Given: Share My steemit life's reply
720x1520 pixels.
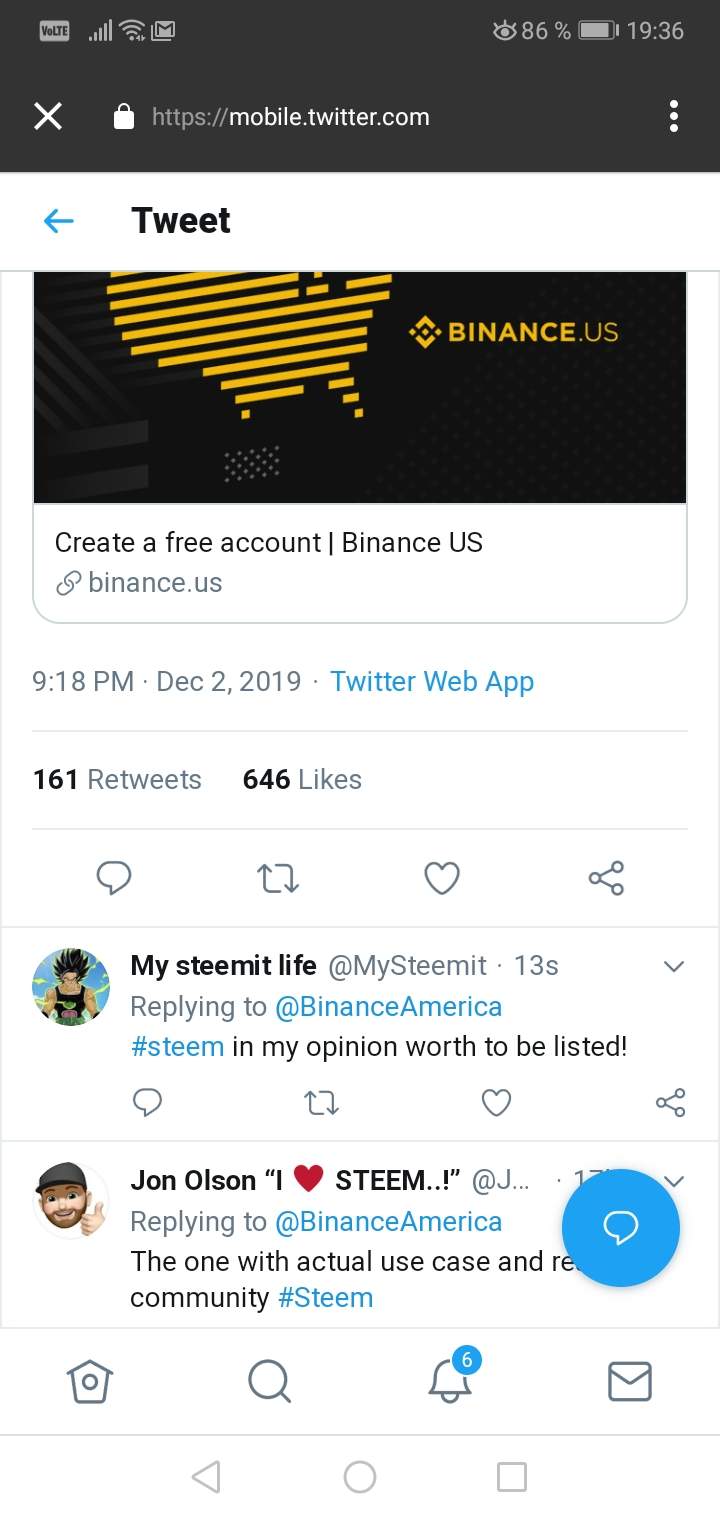Looking at the screenshot, I should tap(670, 1102).
